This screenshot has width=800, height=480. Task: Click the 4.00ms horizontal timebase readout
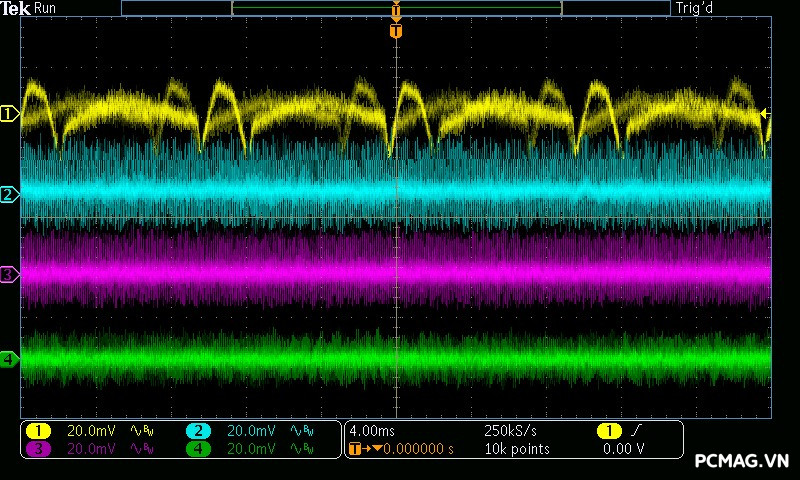coord(372,431)
